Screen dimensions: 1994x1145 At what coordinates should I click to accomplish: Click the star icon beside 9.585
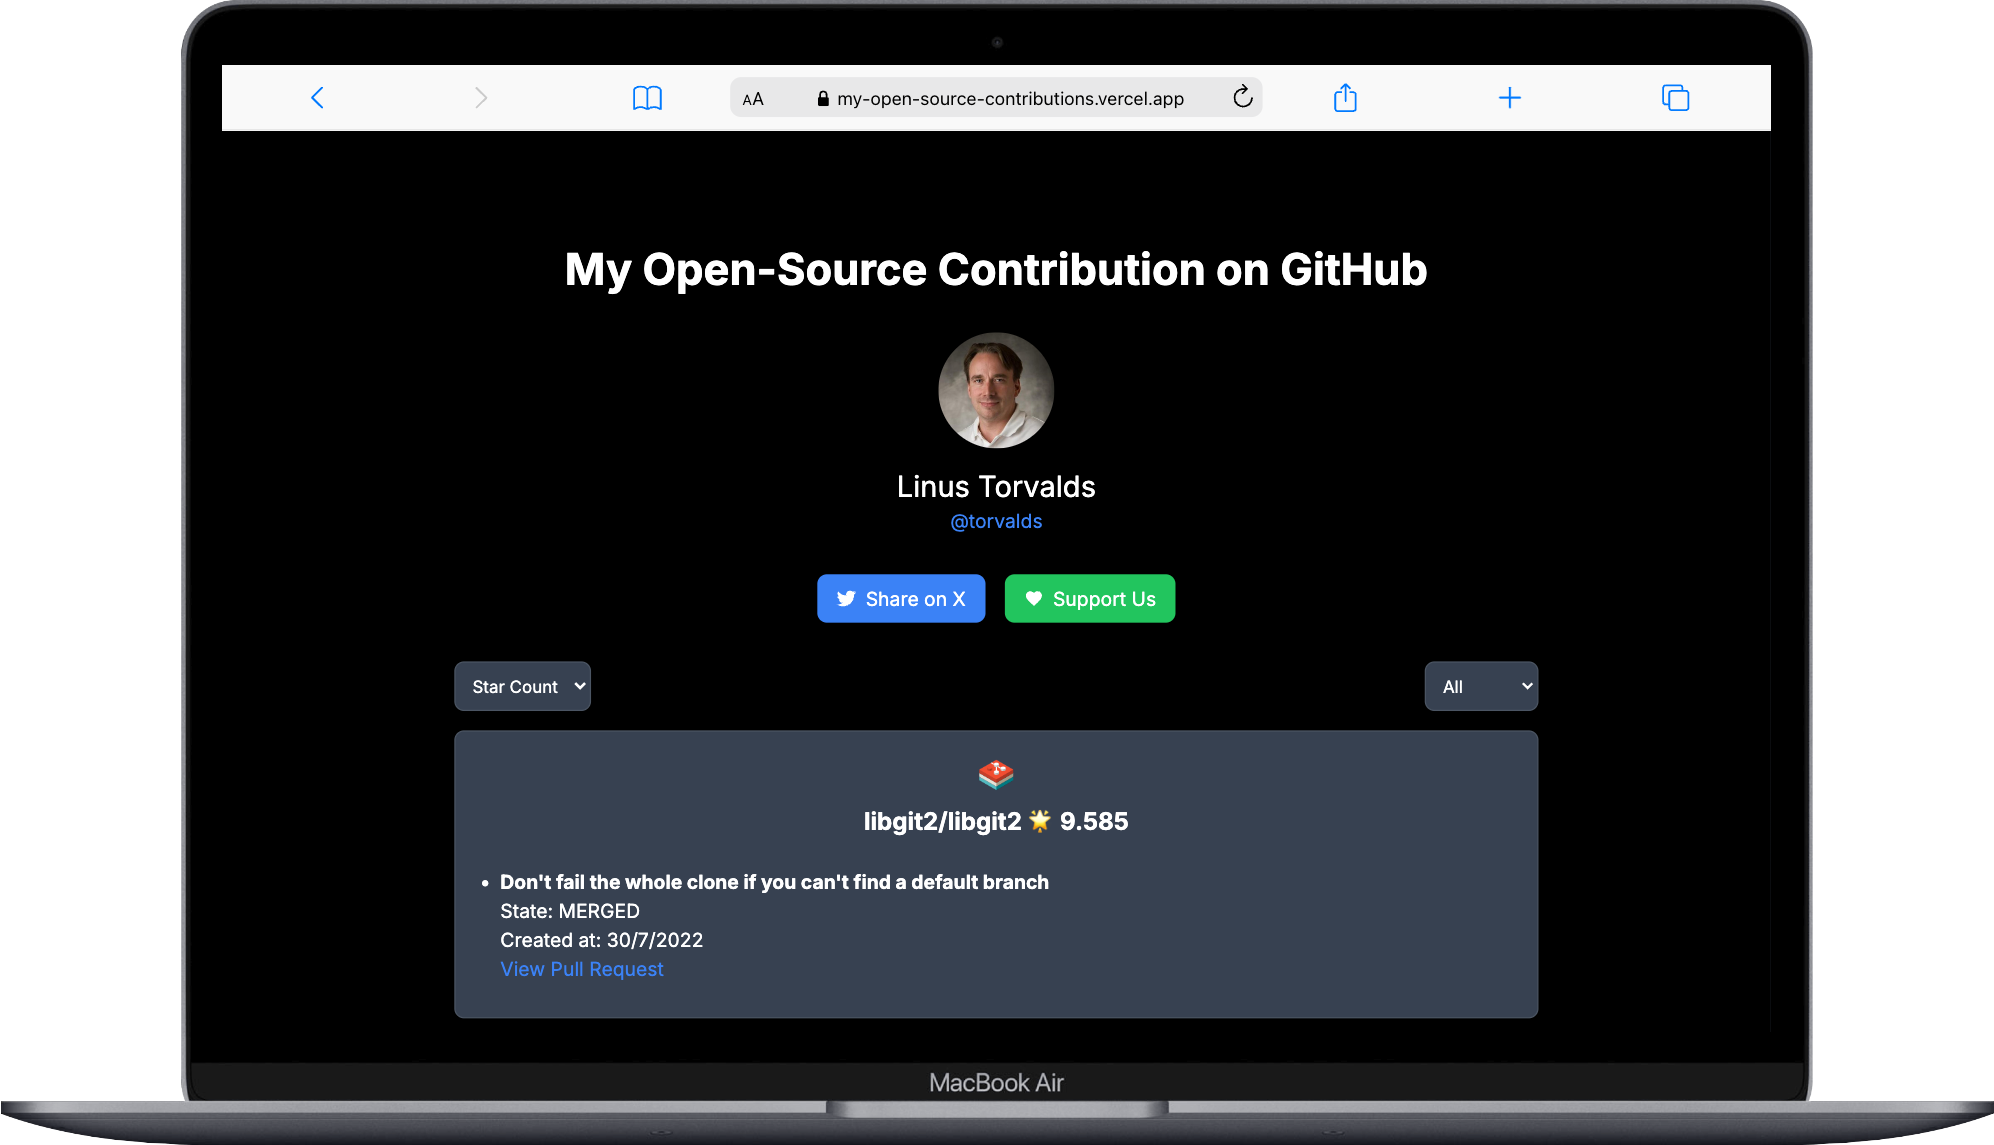(x=1040, y=821)
